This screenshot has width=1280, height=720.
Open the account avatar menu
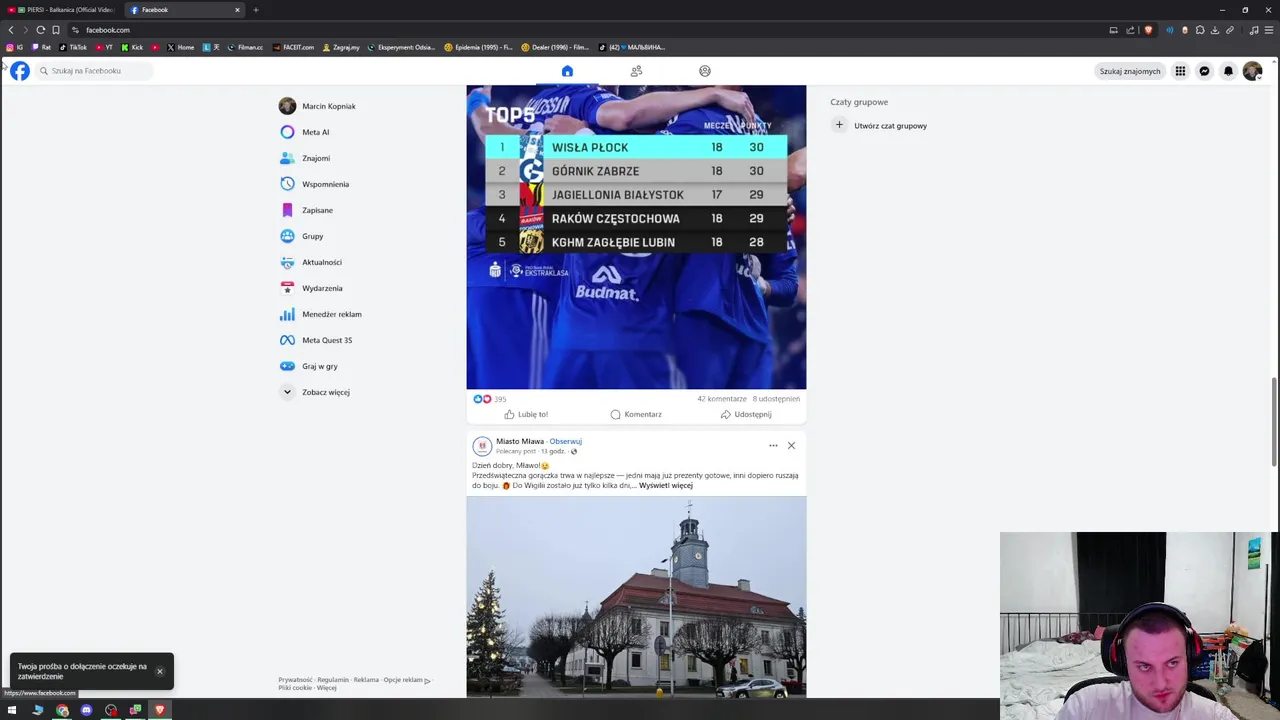(1252, 71)
